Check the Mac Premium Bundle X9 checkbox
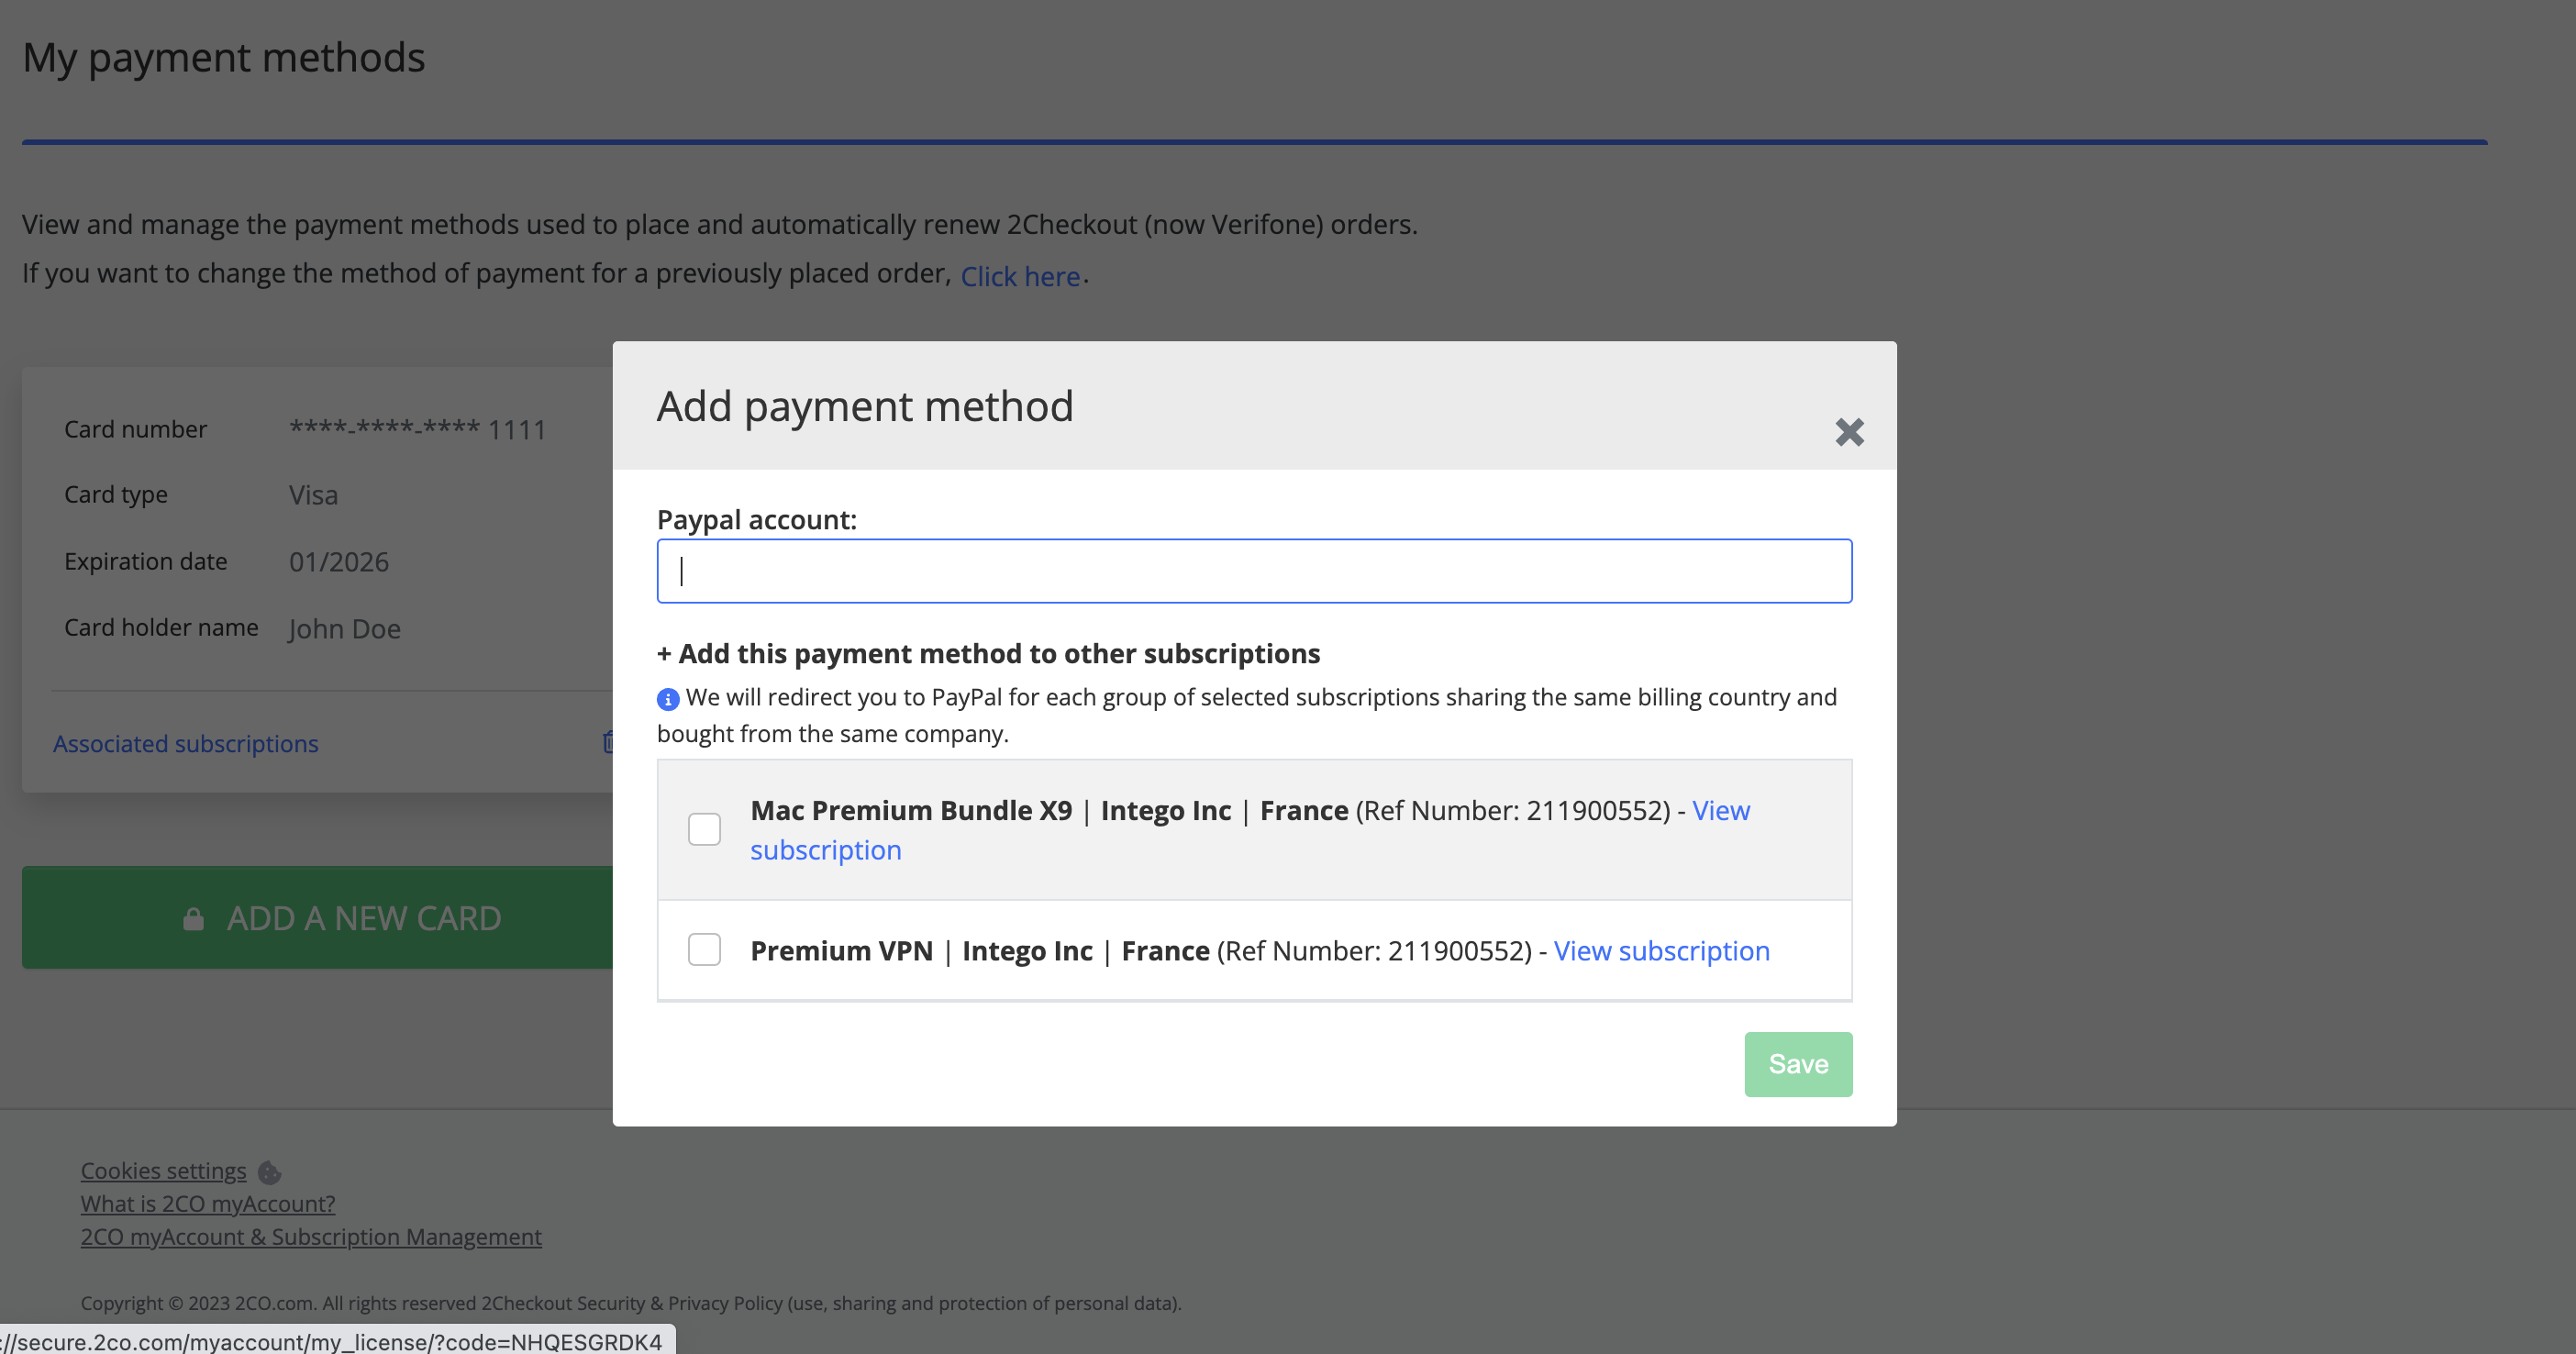The width and height of the screenshot is (2576, 1354). 704,829
